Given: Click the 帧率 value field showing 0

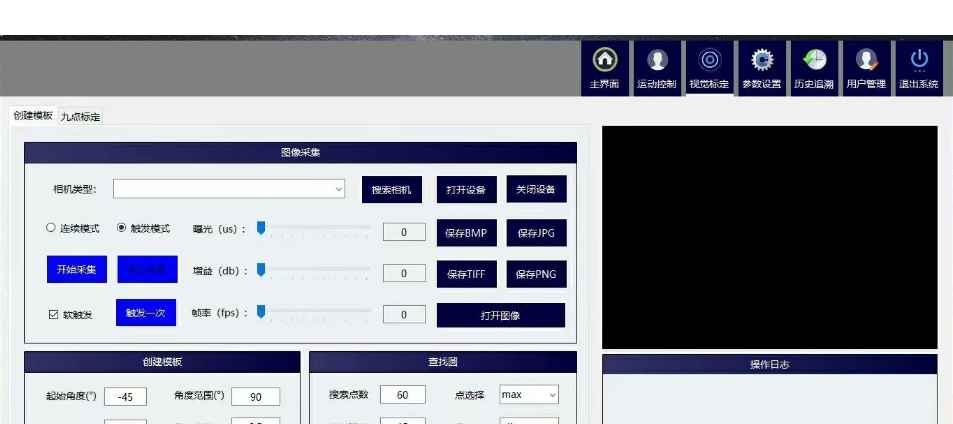Looking at the screenshot, I should (x=404, y=315).
